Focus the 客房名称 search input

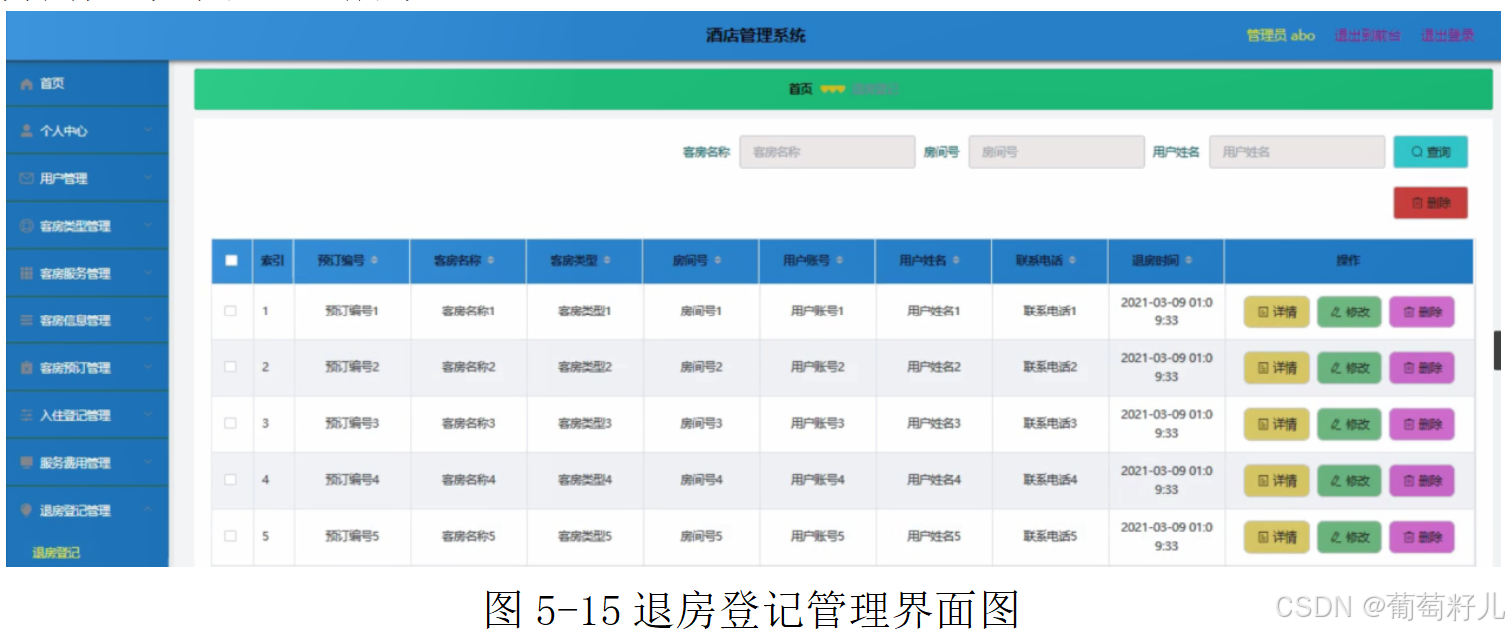pyautogui.click(x=827, y=152)
